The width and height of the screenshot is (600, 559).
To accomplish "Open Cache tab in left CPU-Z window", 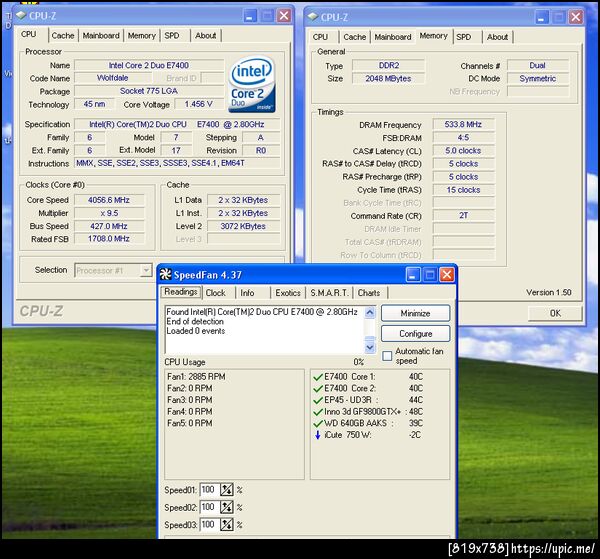I will point(63,36).
